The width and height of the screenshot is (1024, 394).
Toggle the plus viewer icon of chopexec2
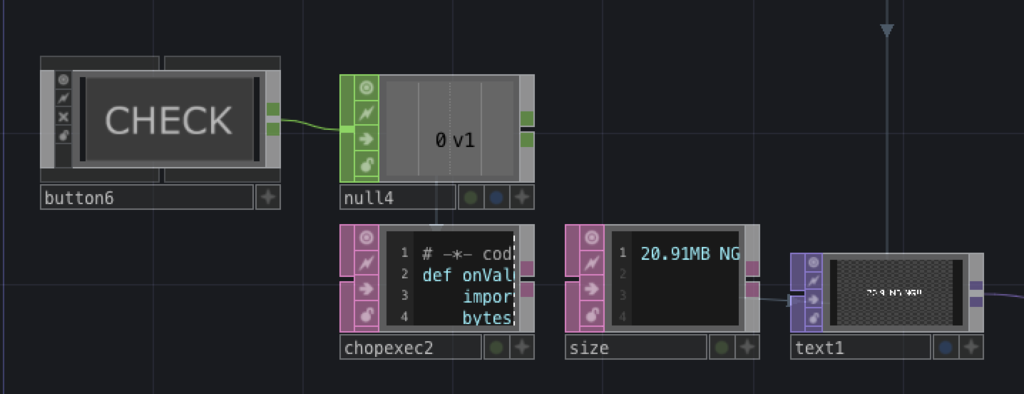pos(522,347)
